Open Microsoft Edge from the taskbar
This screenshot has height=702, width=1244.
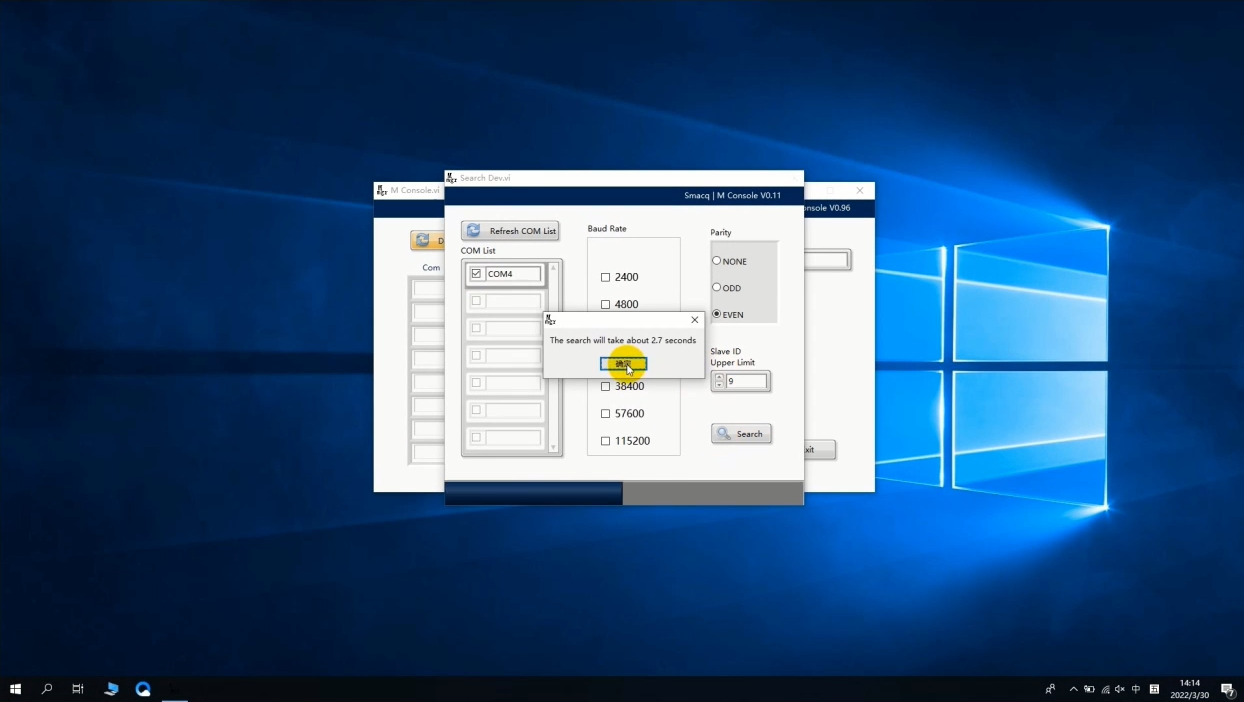click(143, 689)
